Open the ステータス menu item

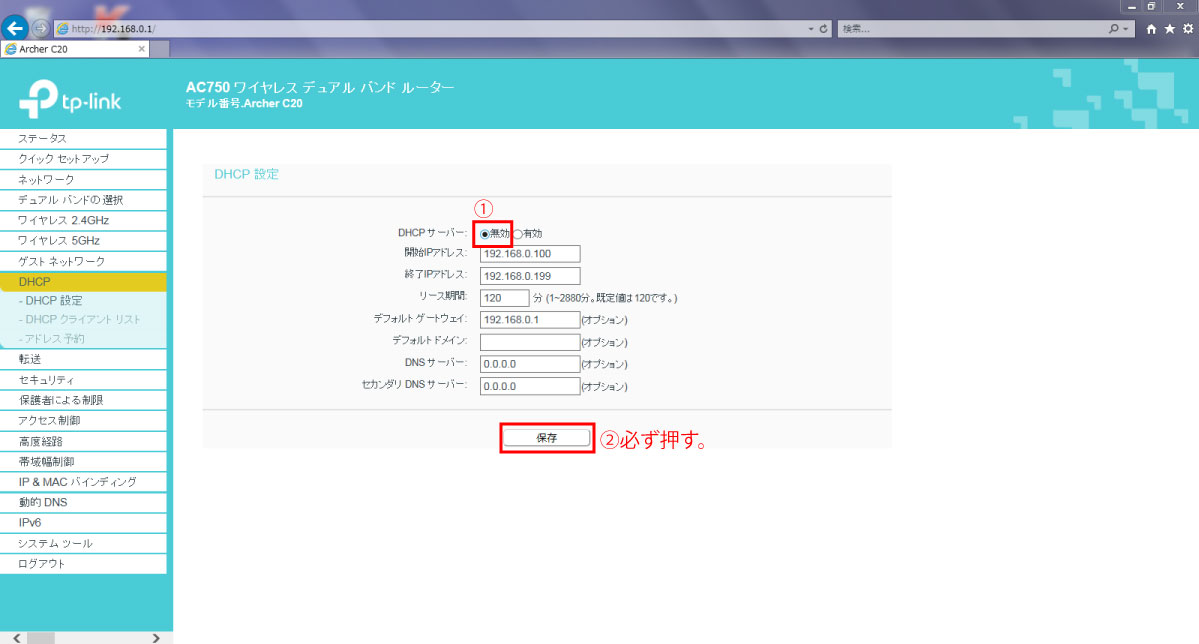[42, 138]
